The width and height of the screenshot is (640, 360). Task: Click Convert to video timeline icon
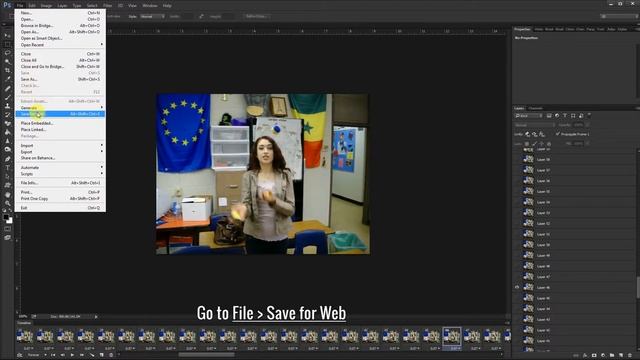pyautogui.click(x=19, y=355)
